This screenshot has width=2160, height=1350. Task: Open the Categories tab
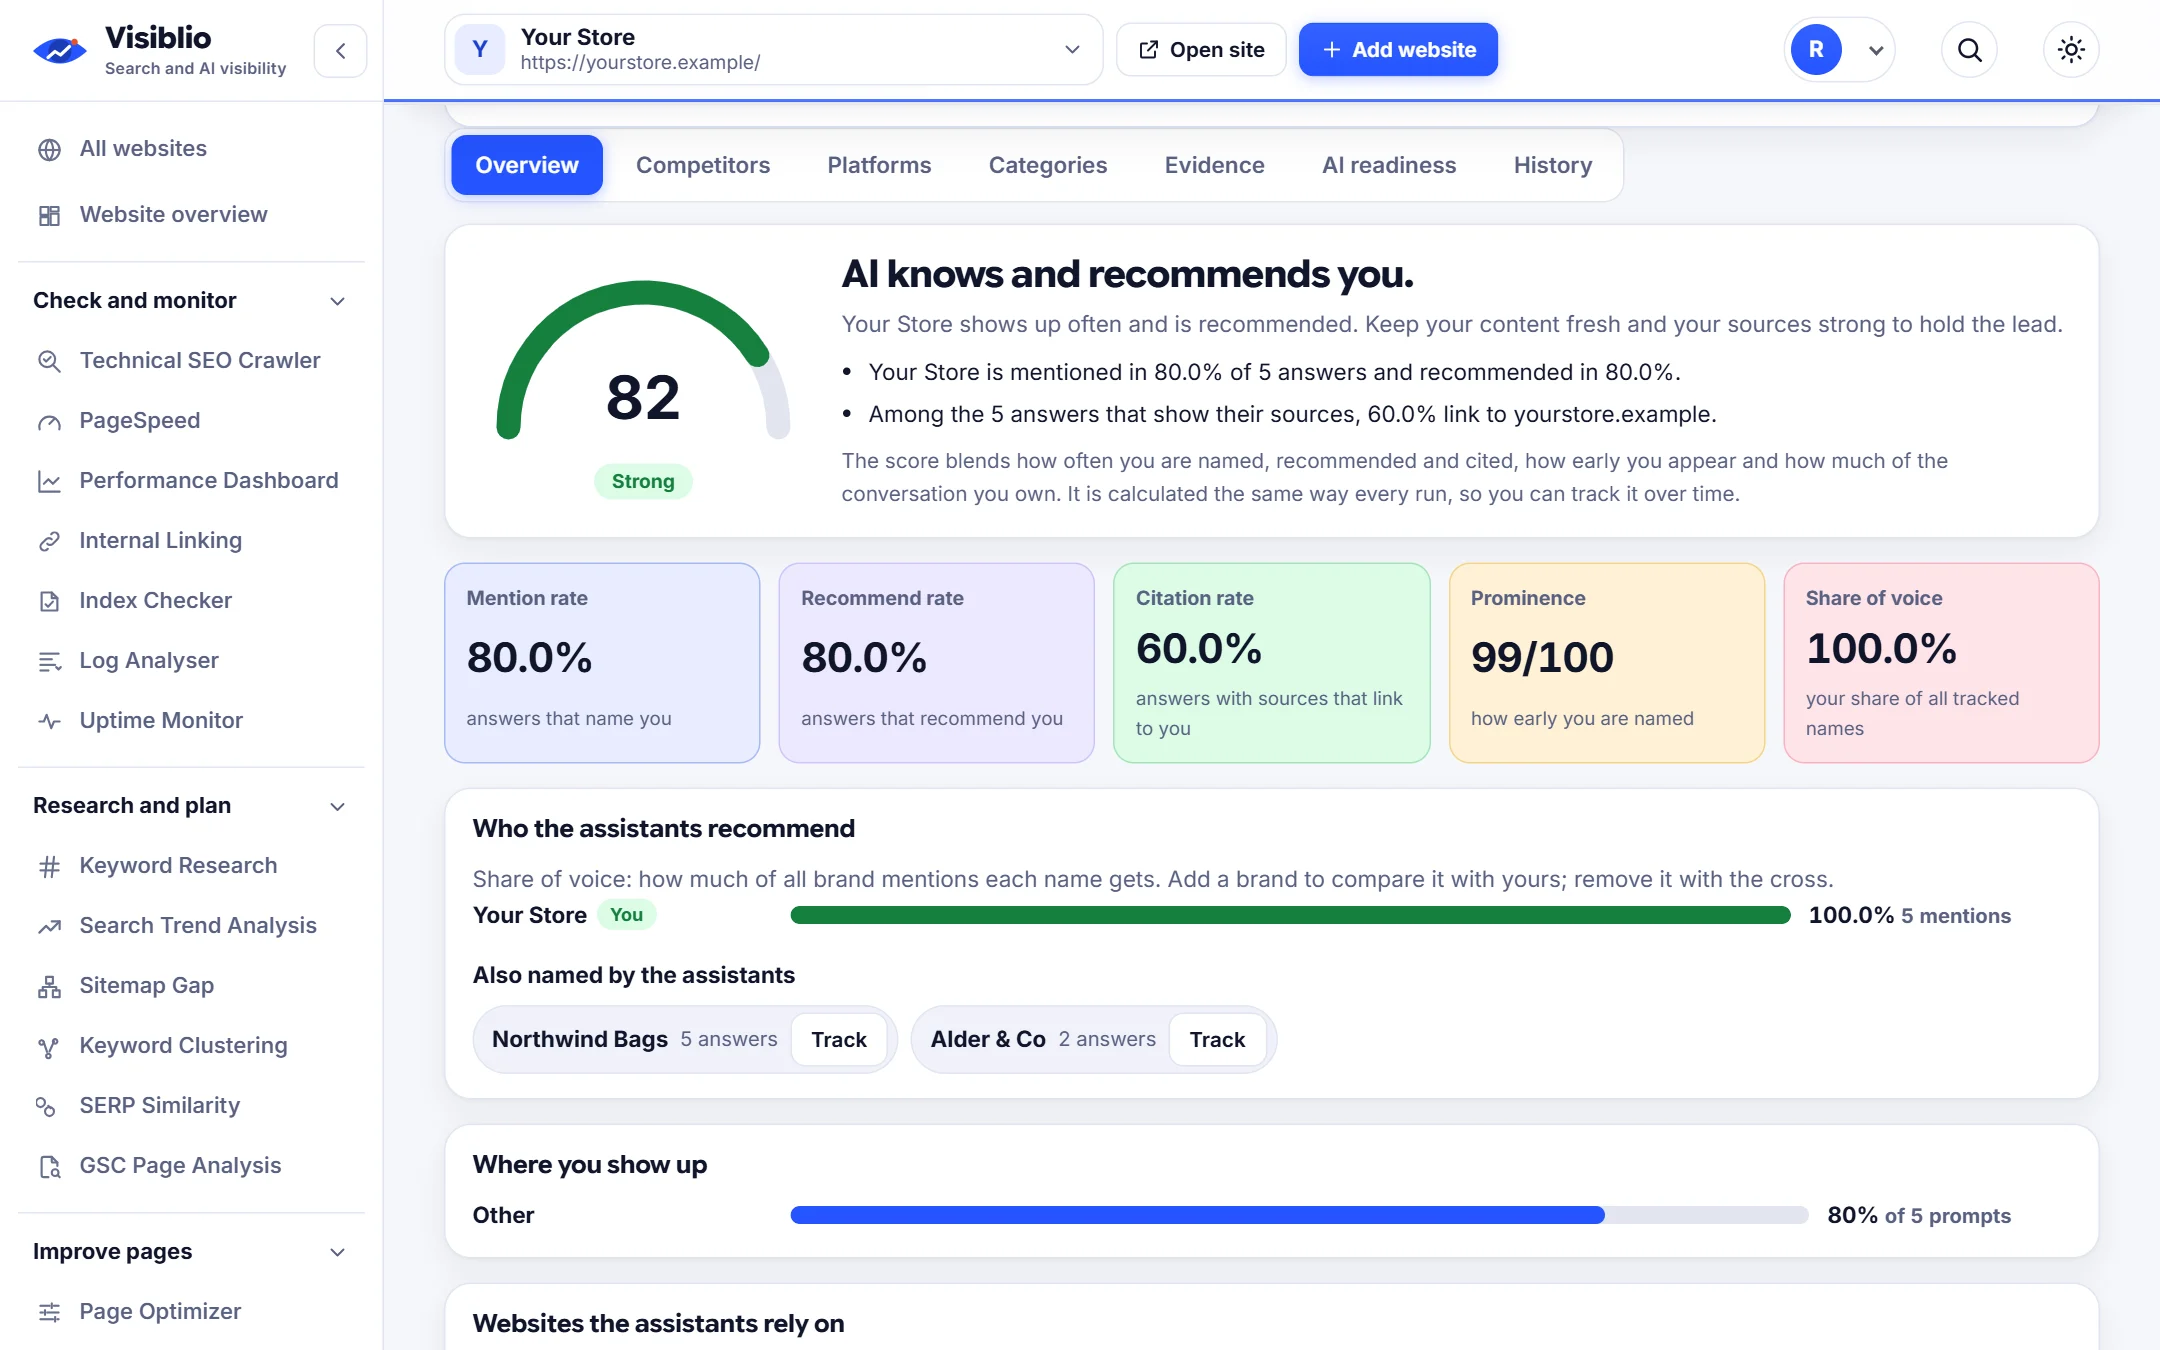tap(1048, 165)
